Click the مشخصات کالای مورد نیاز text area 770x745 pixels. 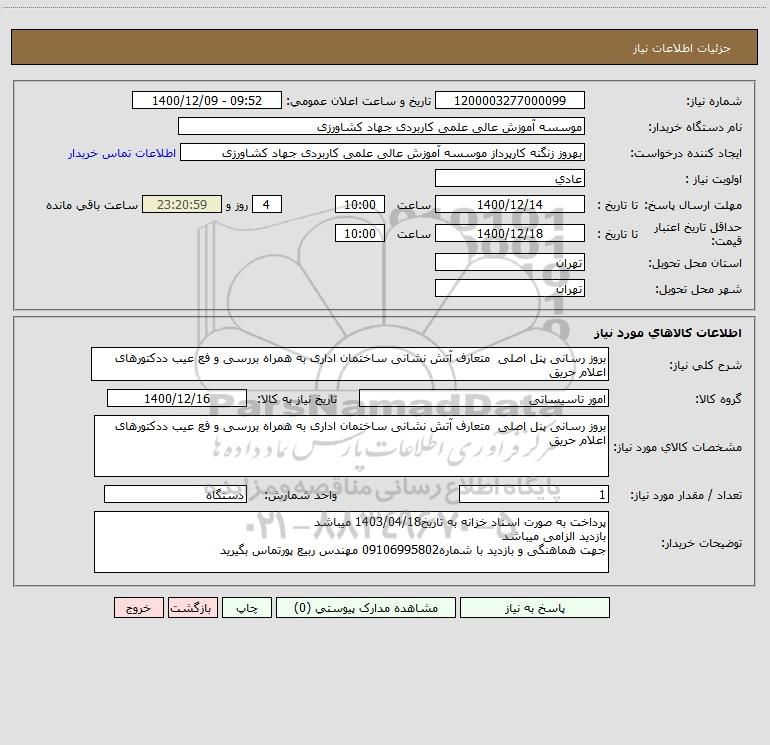(x=351, y=446)
